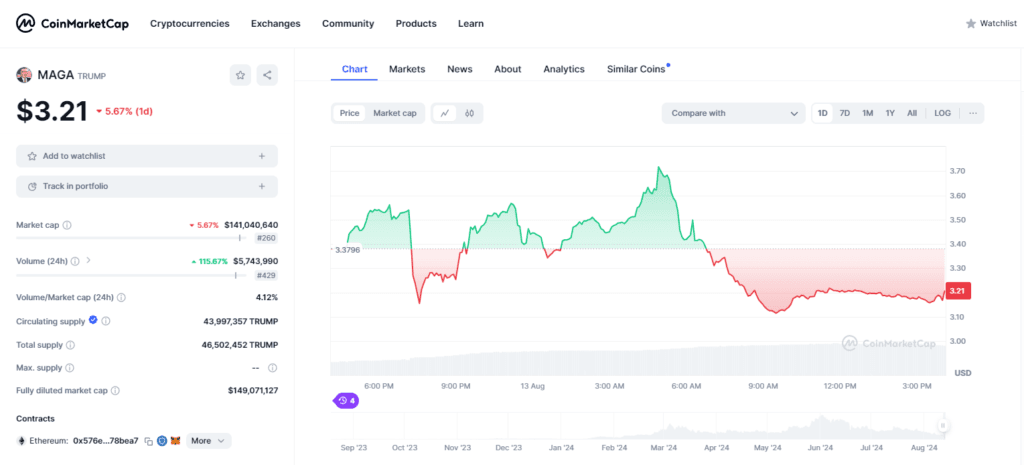Expand the More contracts dropdown
Image resolution: width=1024 pixels, height=465 pixels.
209,441
